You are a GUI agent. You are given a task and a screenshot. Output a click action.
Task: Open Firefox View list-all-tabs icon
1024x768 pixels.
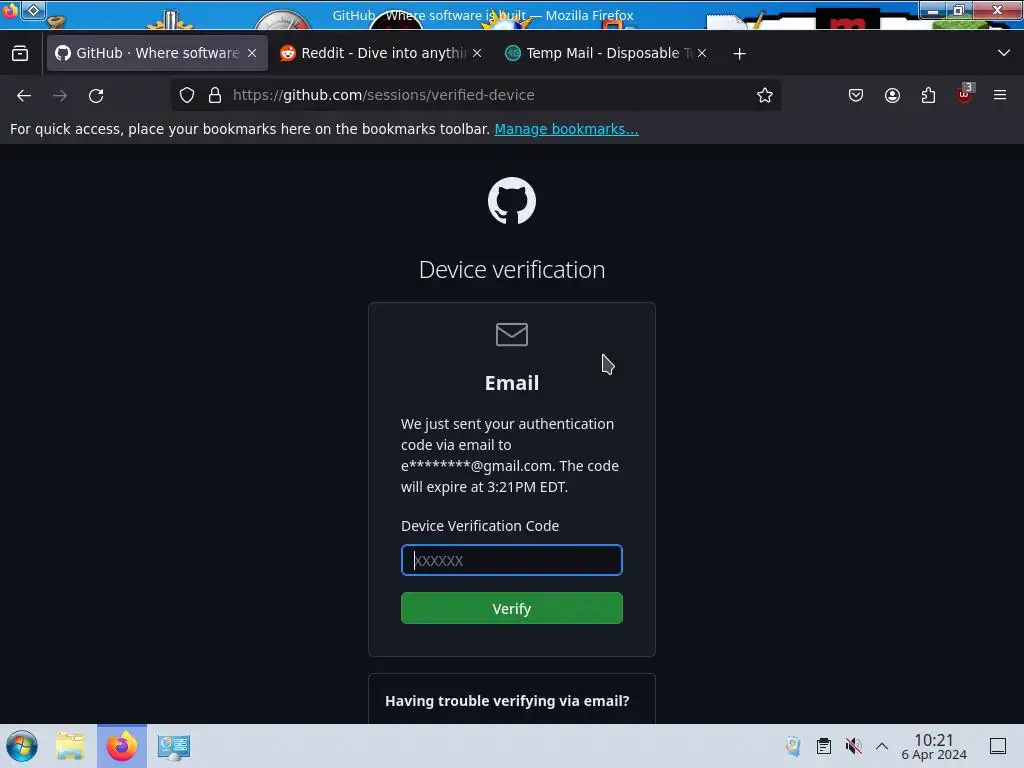click(x=20, y=54)
